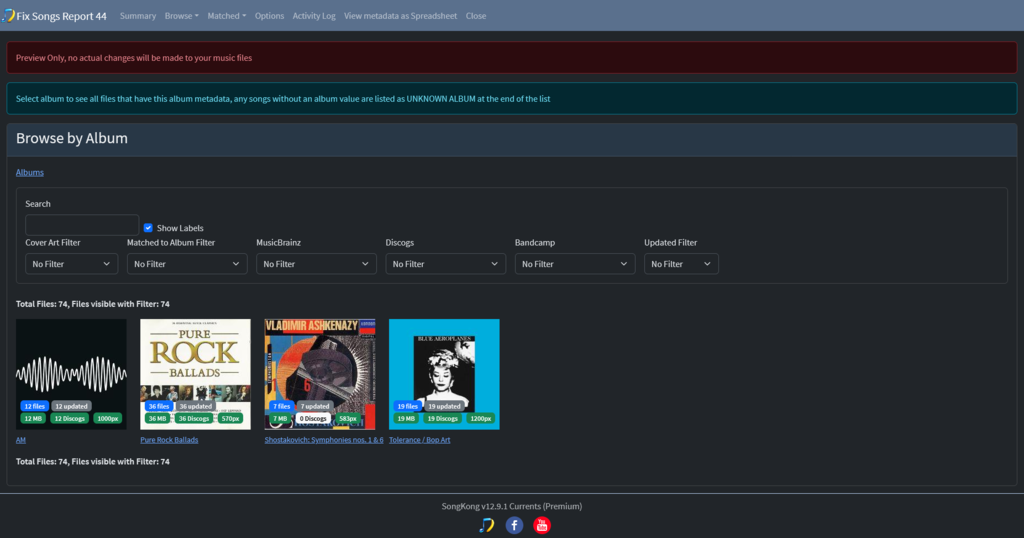Image resolution: width=1024 pixels, height=538 pixels.
Task: Click in the Search input field
Action: pyautogui.click(x=82, y=225)
